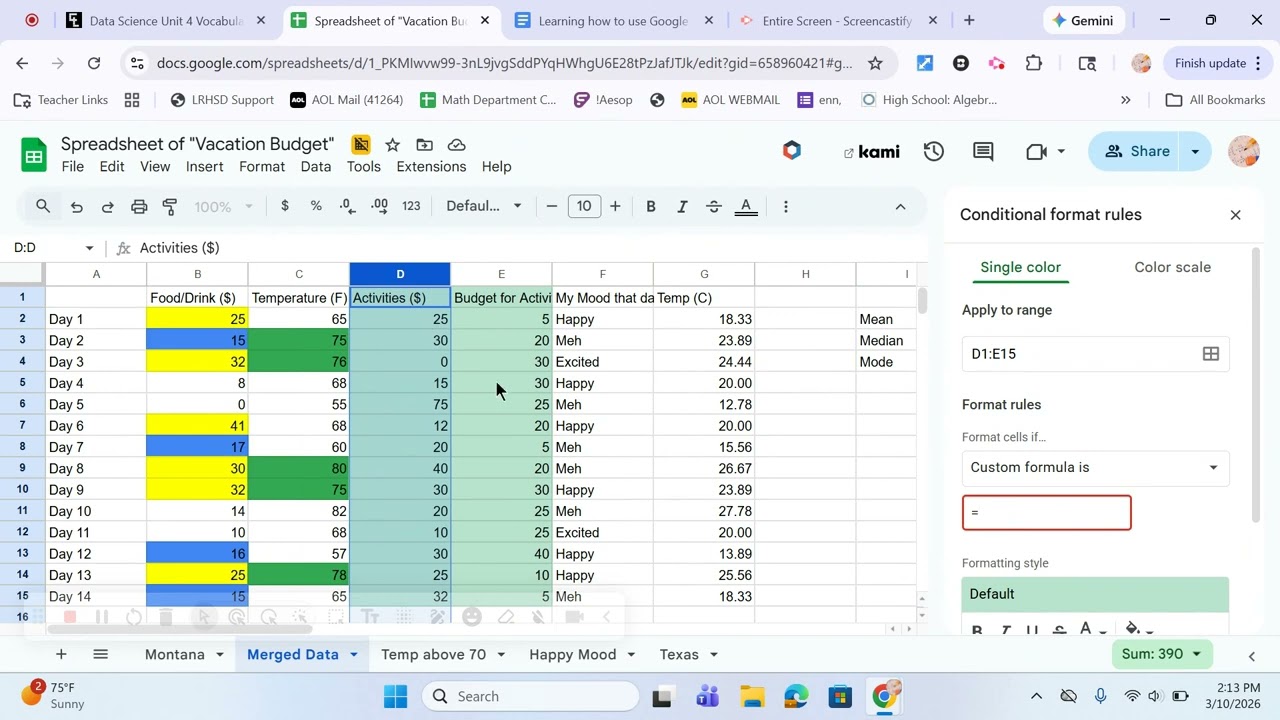Image resolution: width=1280 pixels, height=720 pixels.
Task: Open the Format menu
Action: [262, 167]
